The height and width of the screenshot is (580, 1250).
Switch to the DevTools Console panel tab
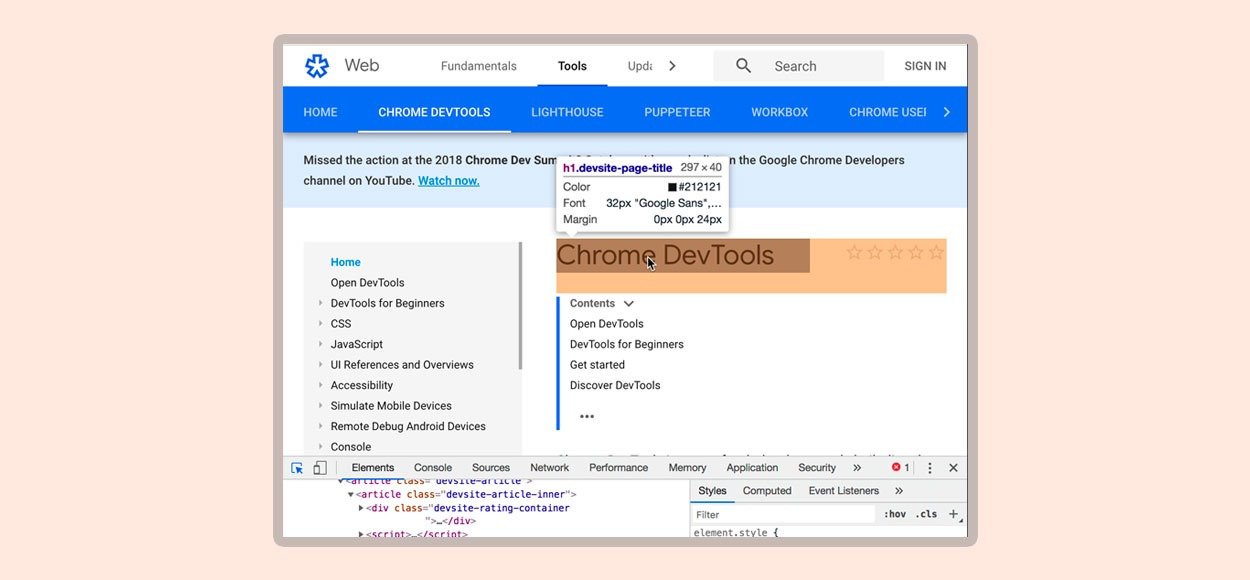coord(433,468)
